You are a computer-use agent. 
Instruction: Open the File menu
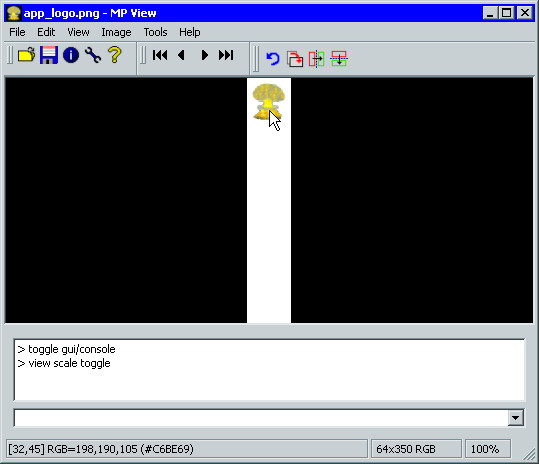17,32
